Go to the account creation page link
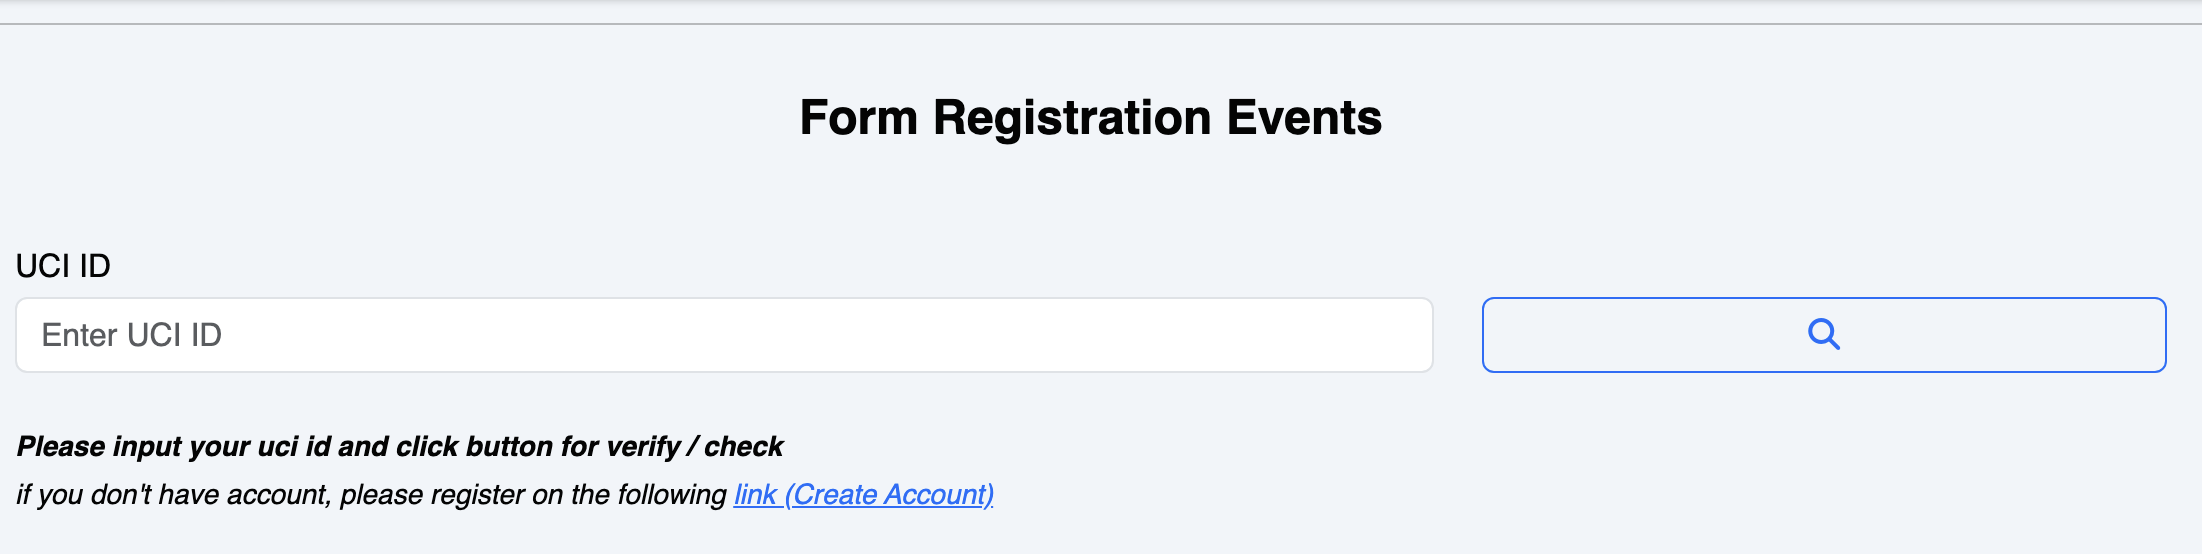The width and height of the screenshot is (2202, 554). 863,495
